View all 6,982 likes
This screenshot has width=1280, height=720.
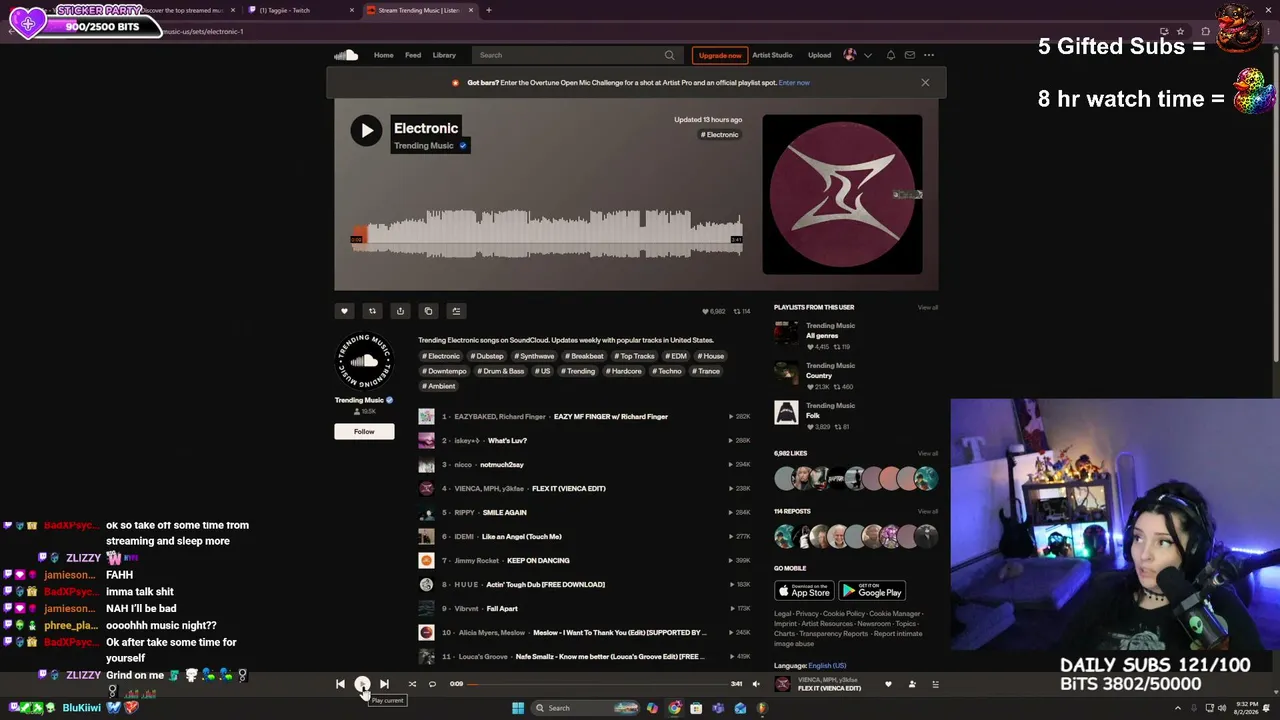click(928, 453)
